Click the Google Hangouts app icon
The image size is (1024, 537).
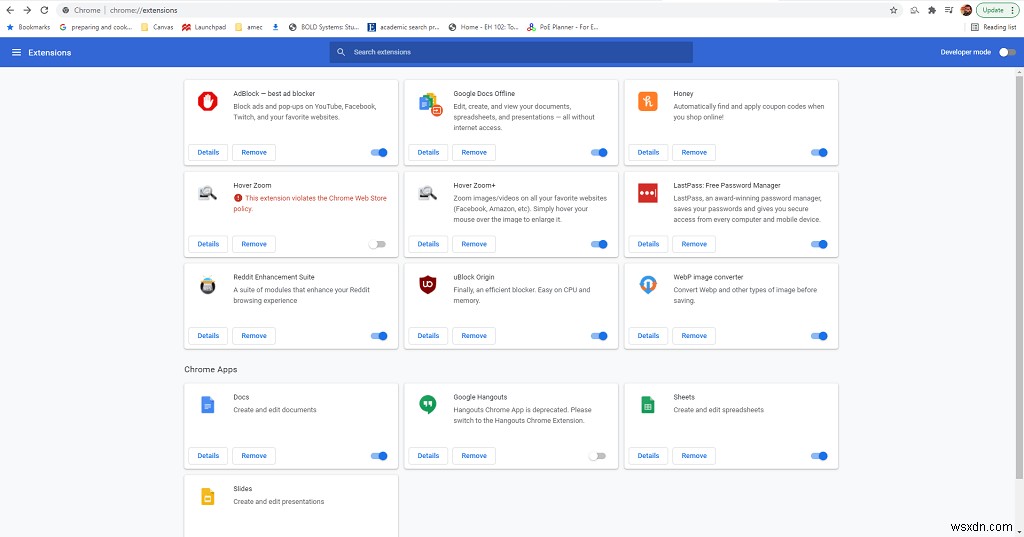pyautogui.click(x=428, y=404)
